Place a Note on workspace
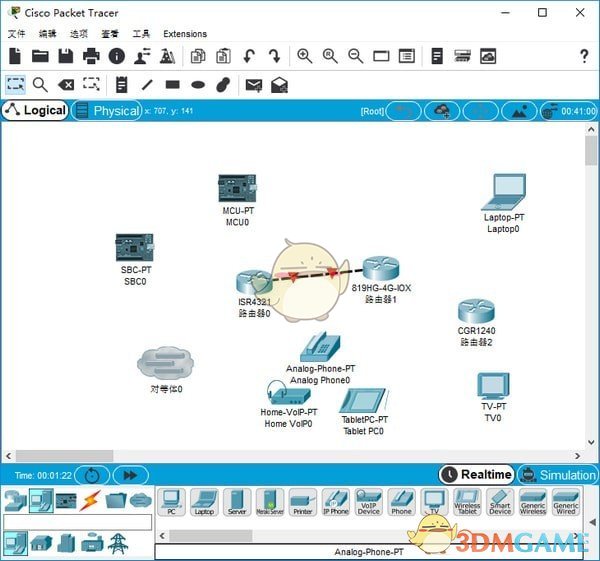The image size is (600, 561). click(121, 85)
